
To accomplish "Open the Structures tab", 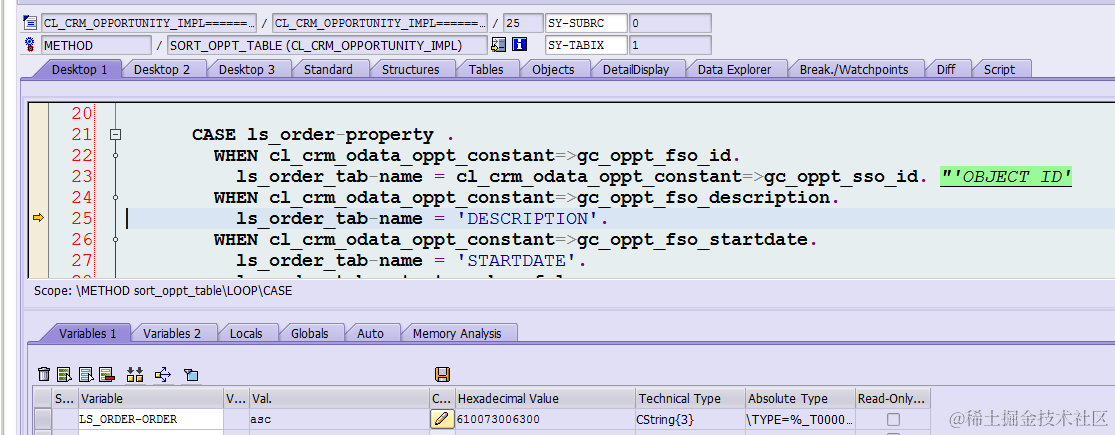I will (x=410, y=69).
